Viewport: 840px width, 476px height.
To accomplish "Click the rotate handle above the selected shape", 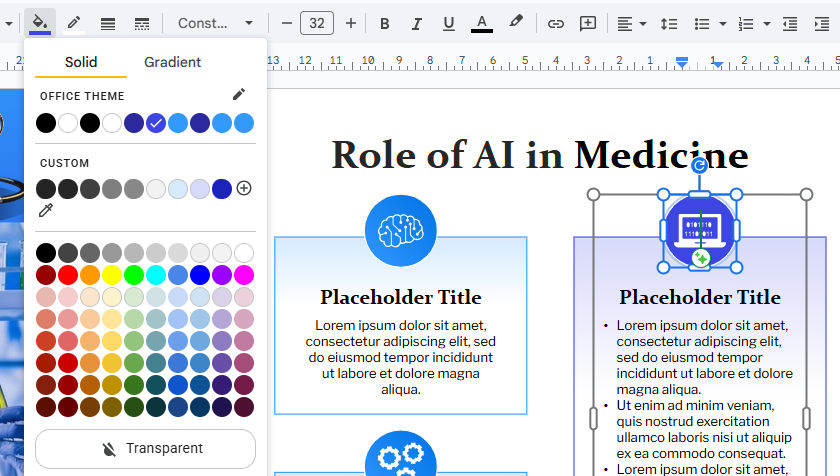I will [700, 166].
